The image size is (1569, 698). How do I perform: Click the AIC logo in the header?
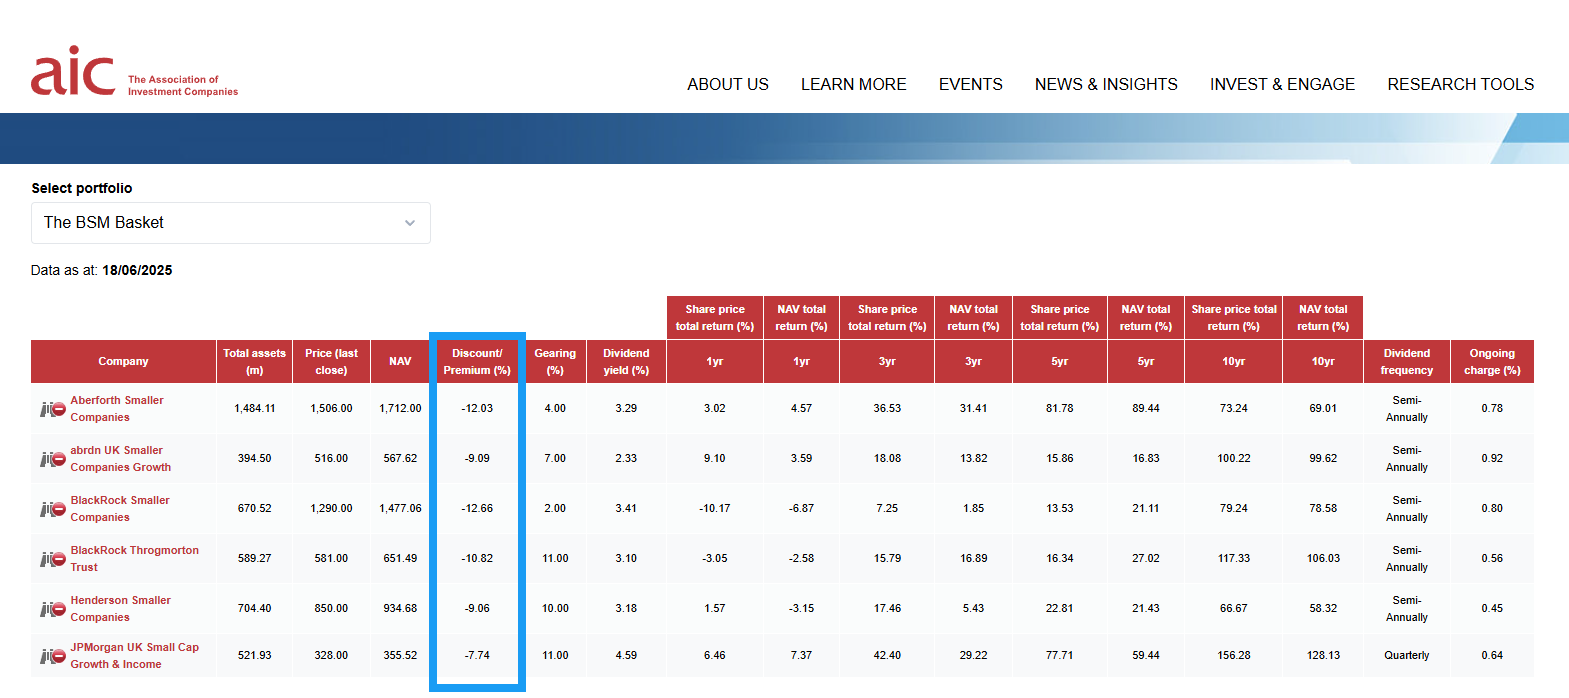point(73,71)
